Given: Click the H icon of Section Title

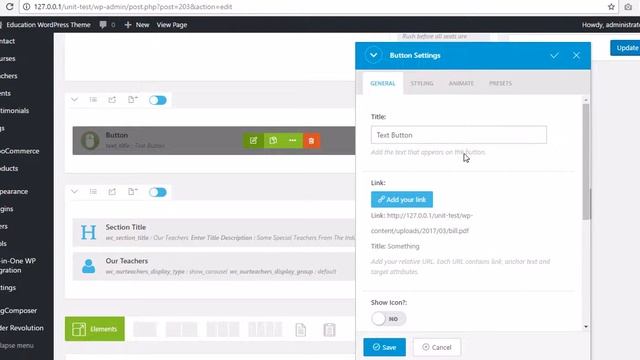Looking at the screenshot, I should tap(88, 233).
